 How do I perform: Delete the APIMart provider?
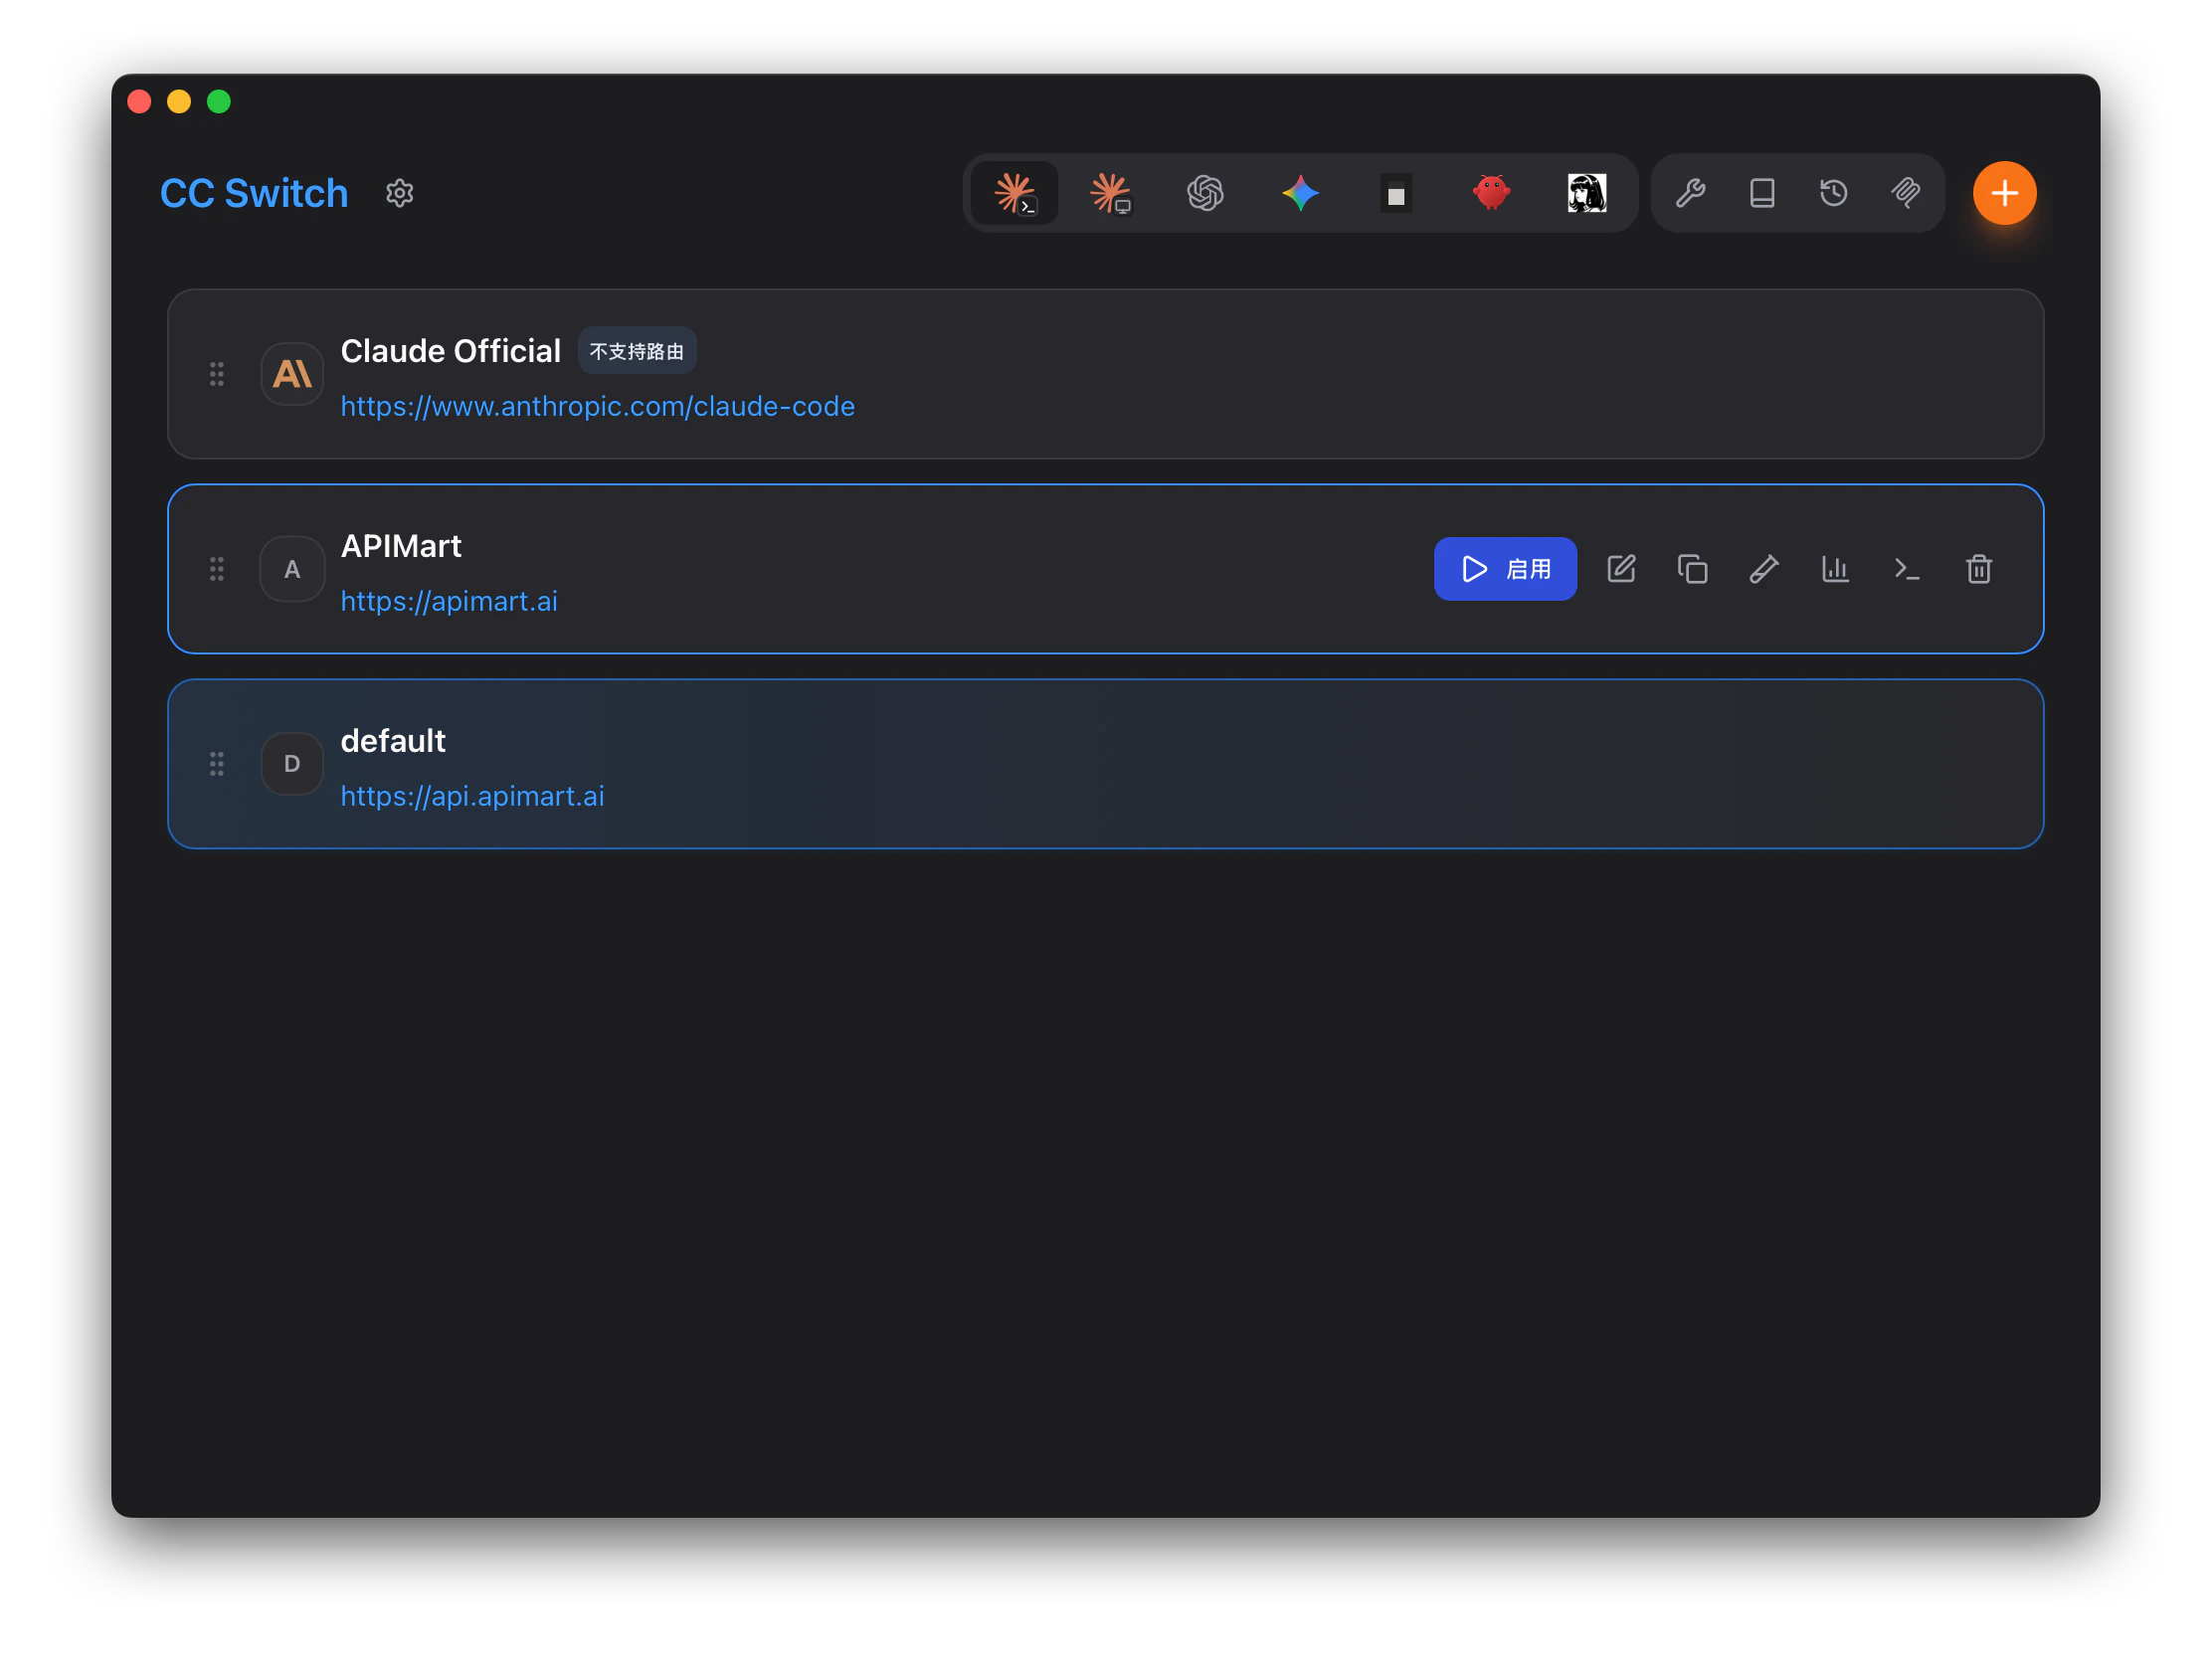[x=1978, y=569]
